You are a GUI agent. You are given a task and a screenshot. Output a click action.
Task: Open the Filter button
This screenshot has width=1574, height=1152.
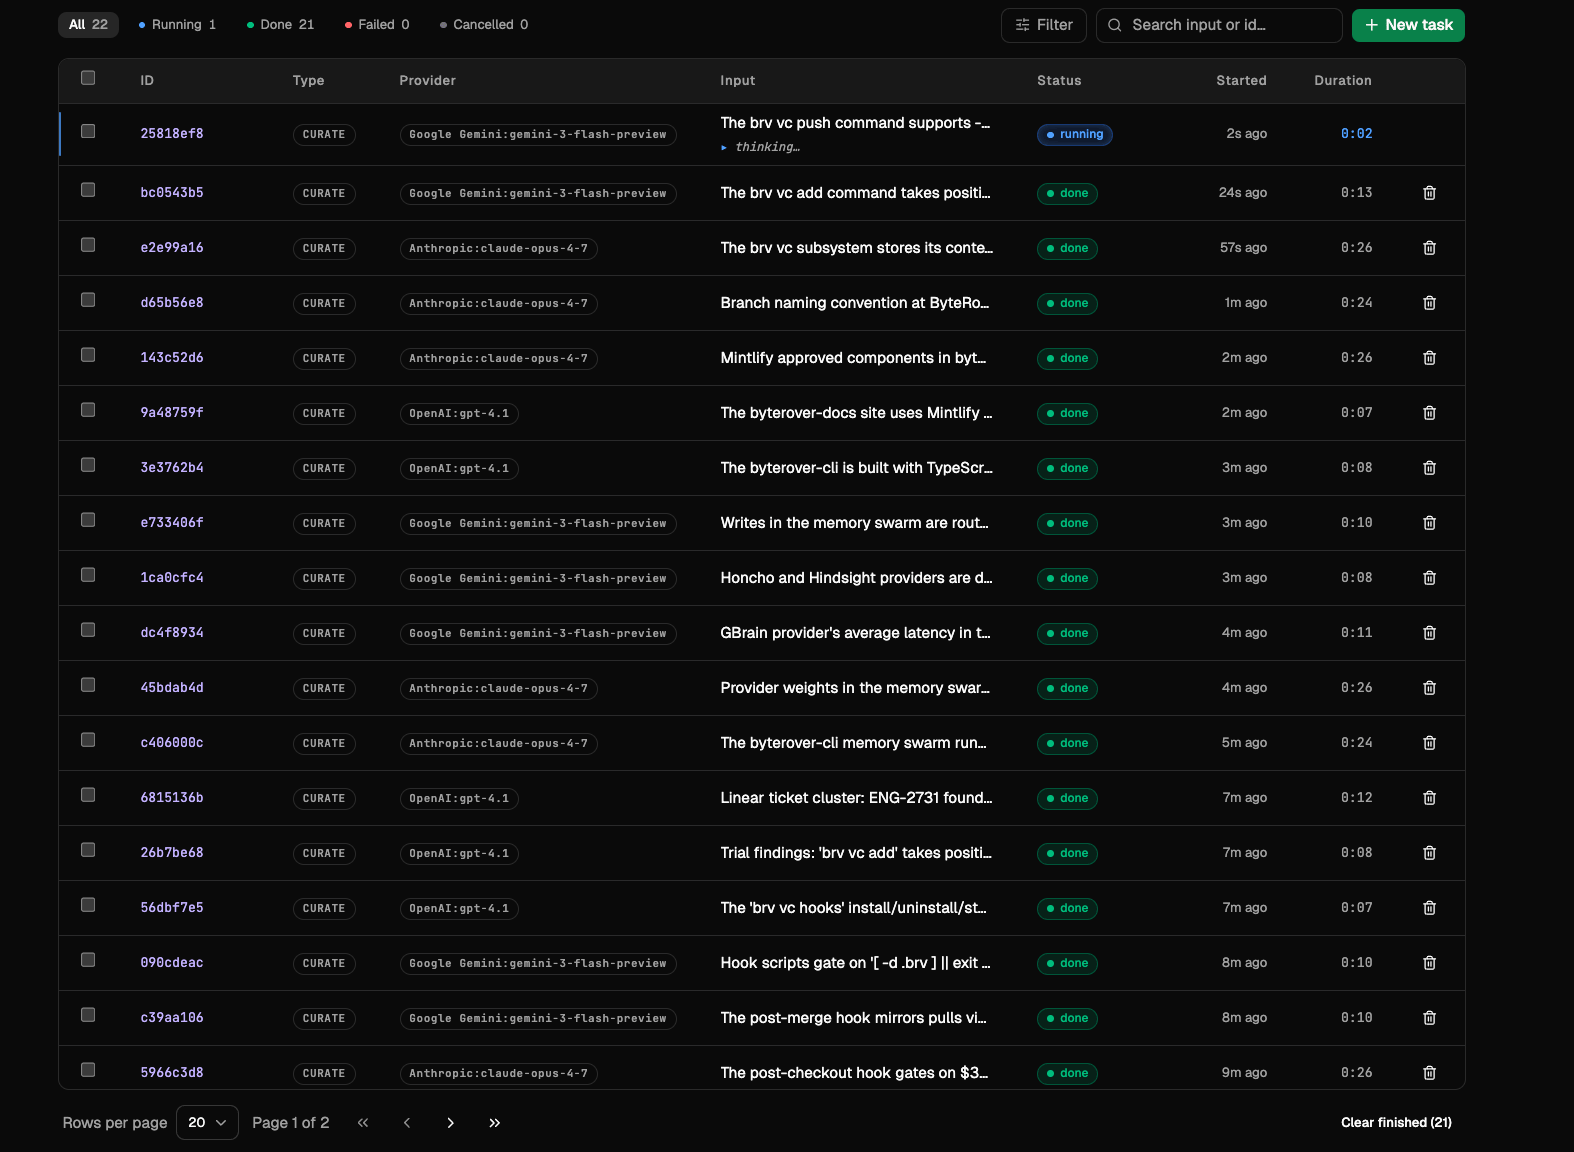pyautogui.click(x=1044, y=25)
